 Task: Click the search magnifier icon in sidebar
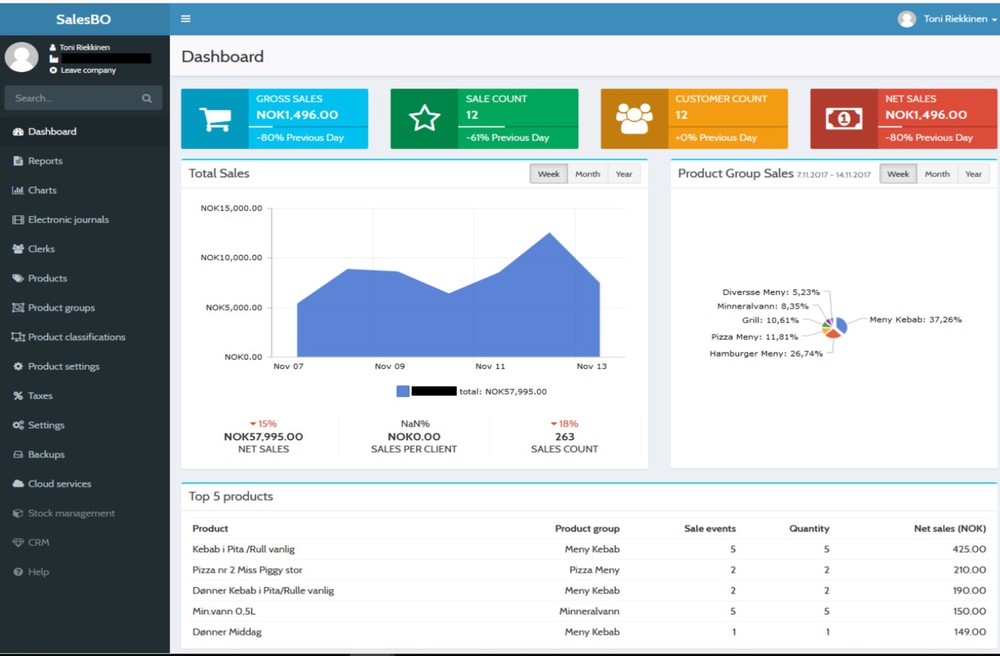tap(147, 98)
